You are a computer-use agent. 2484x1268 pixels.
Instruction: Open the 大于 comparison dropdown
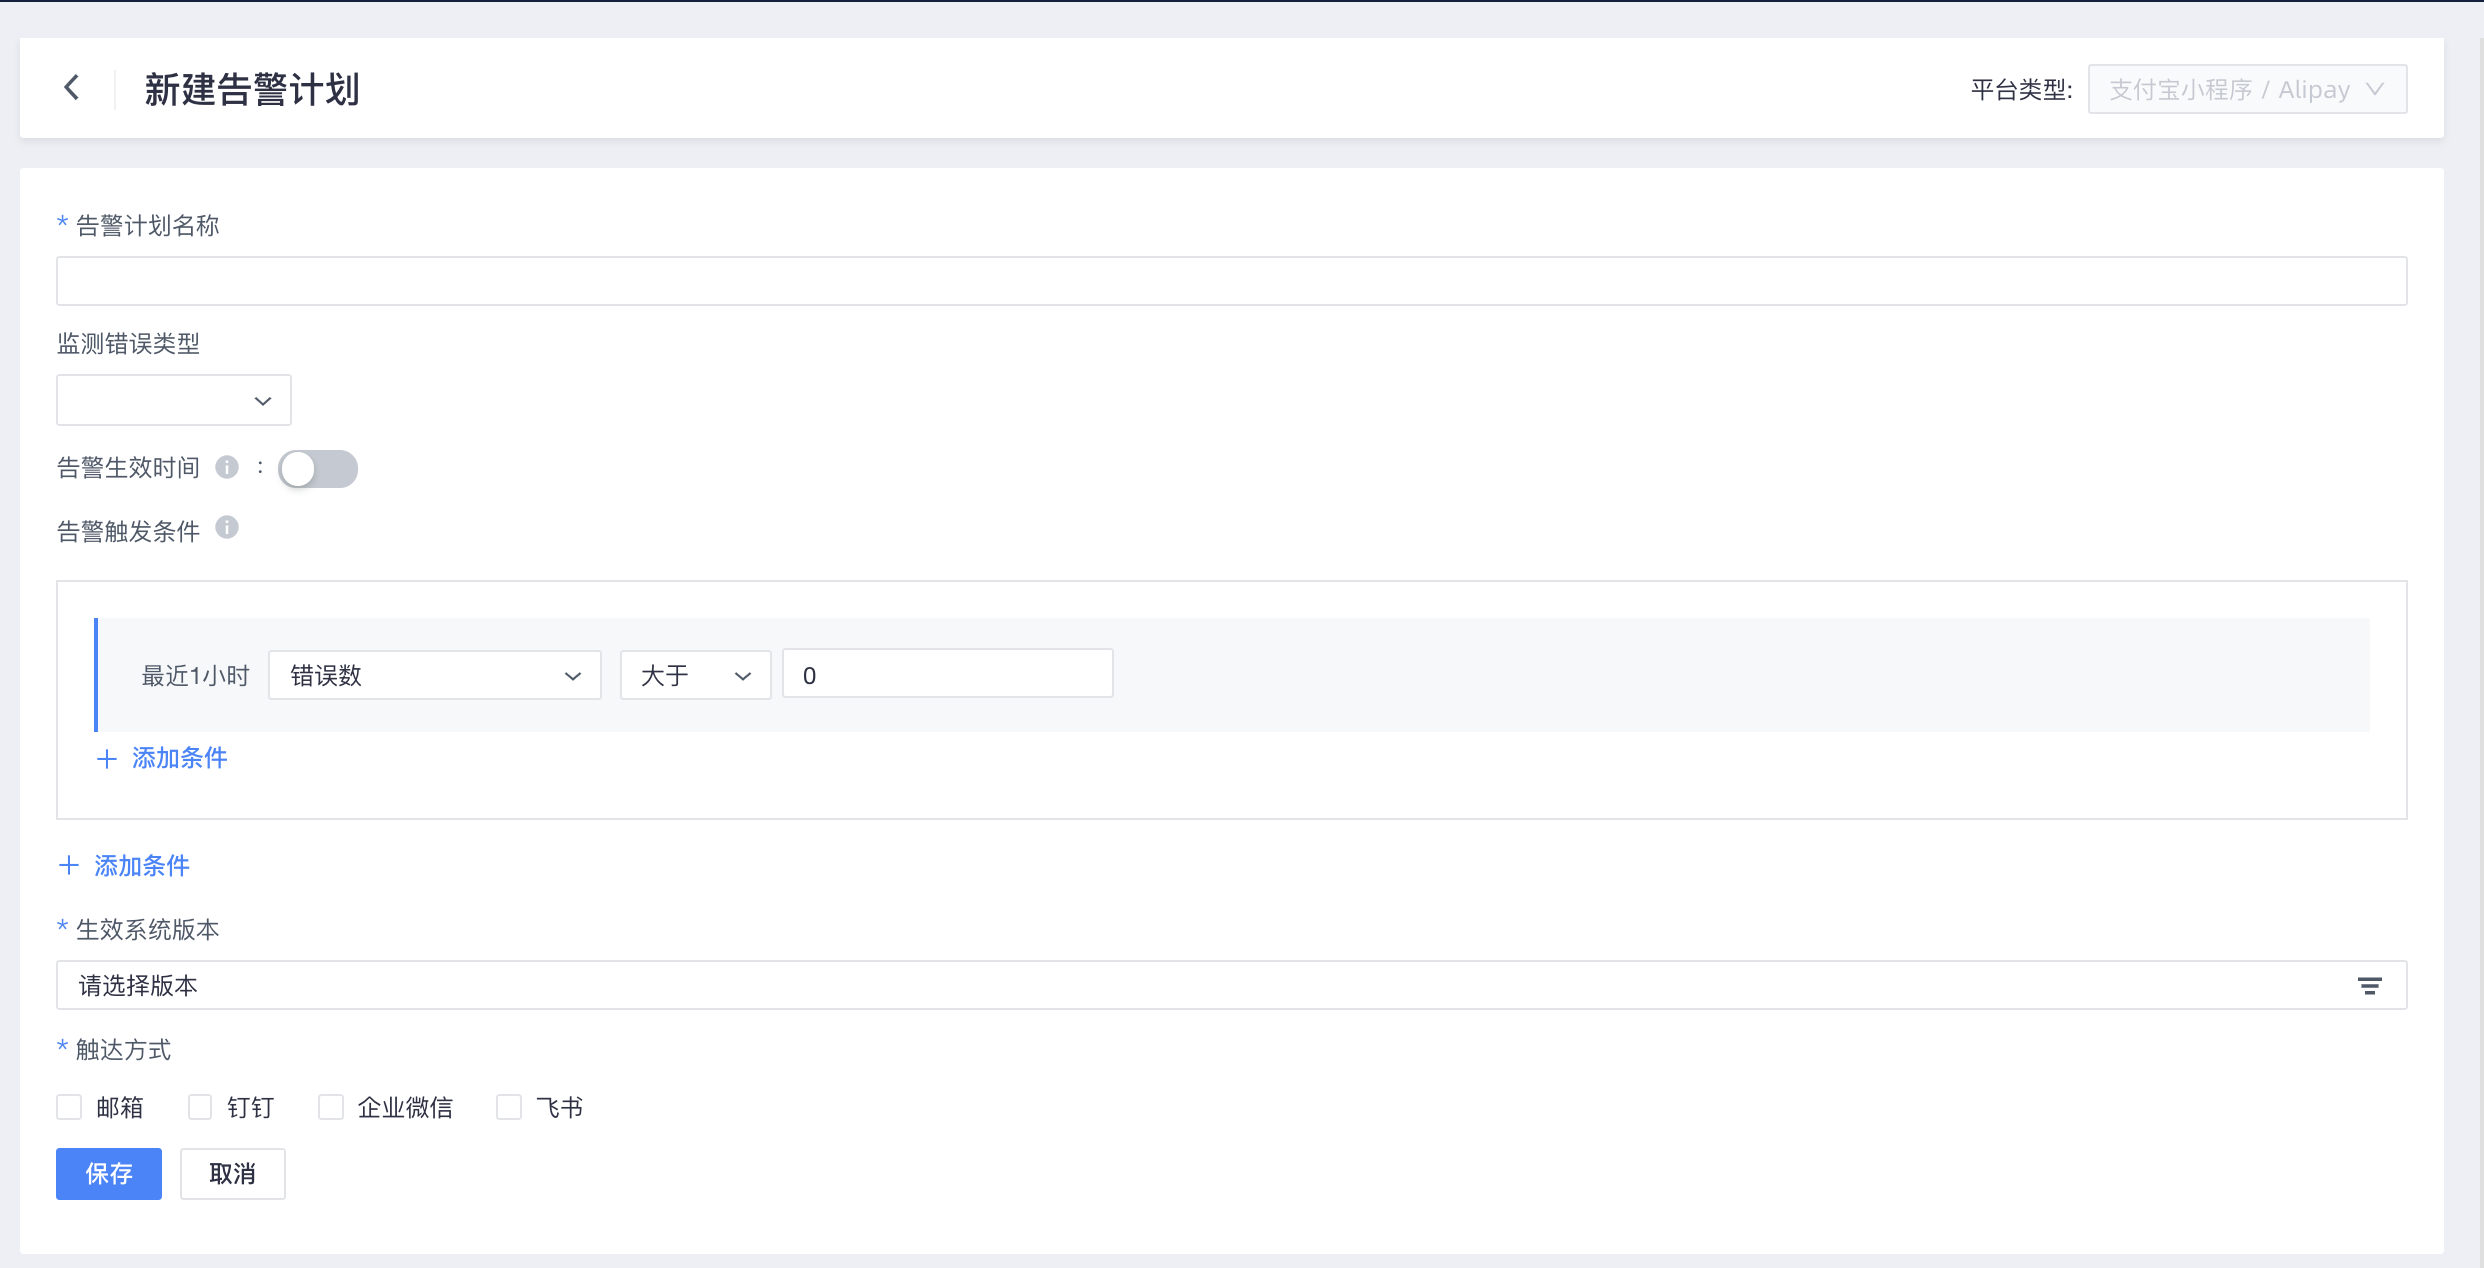point(696,675)
